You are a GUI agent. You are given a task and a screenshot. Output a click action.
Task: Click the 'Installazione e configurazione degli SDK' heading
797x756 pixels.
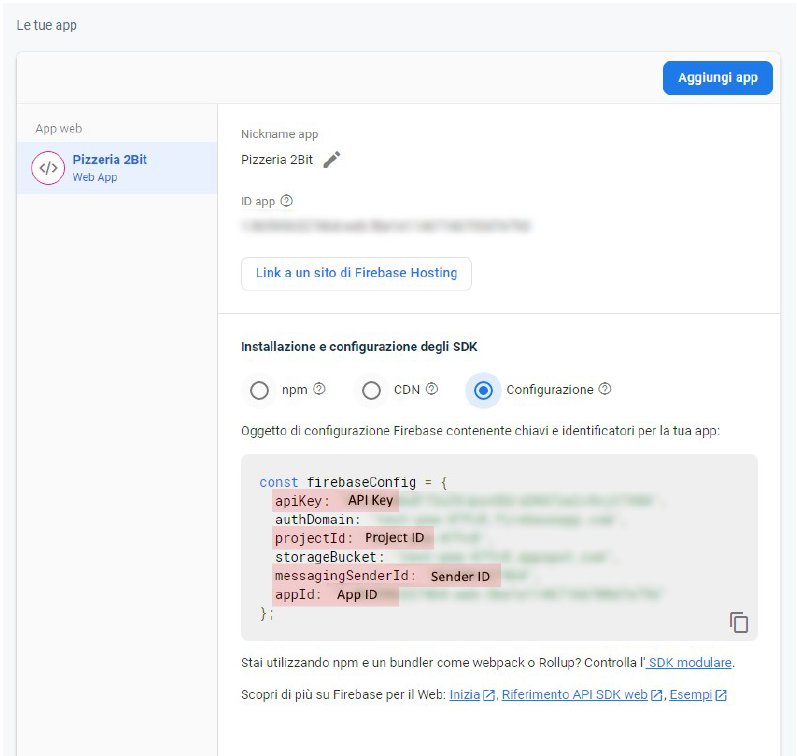point(359,347)
